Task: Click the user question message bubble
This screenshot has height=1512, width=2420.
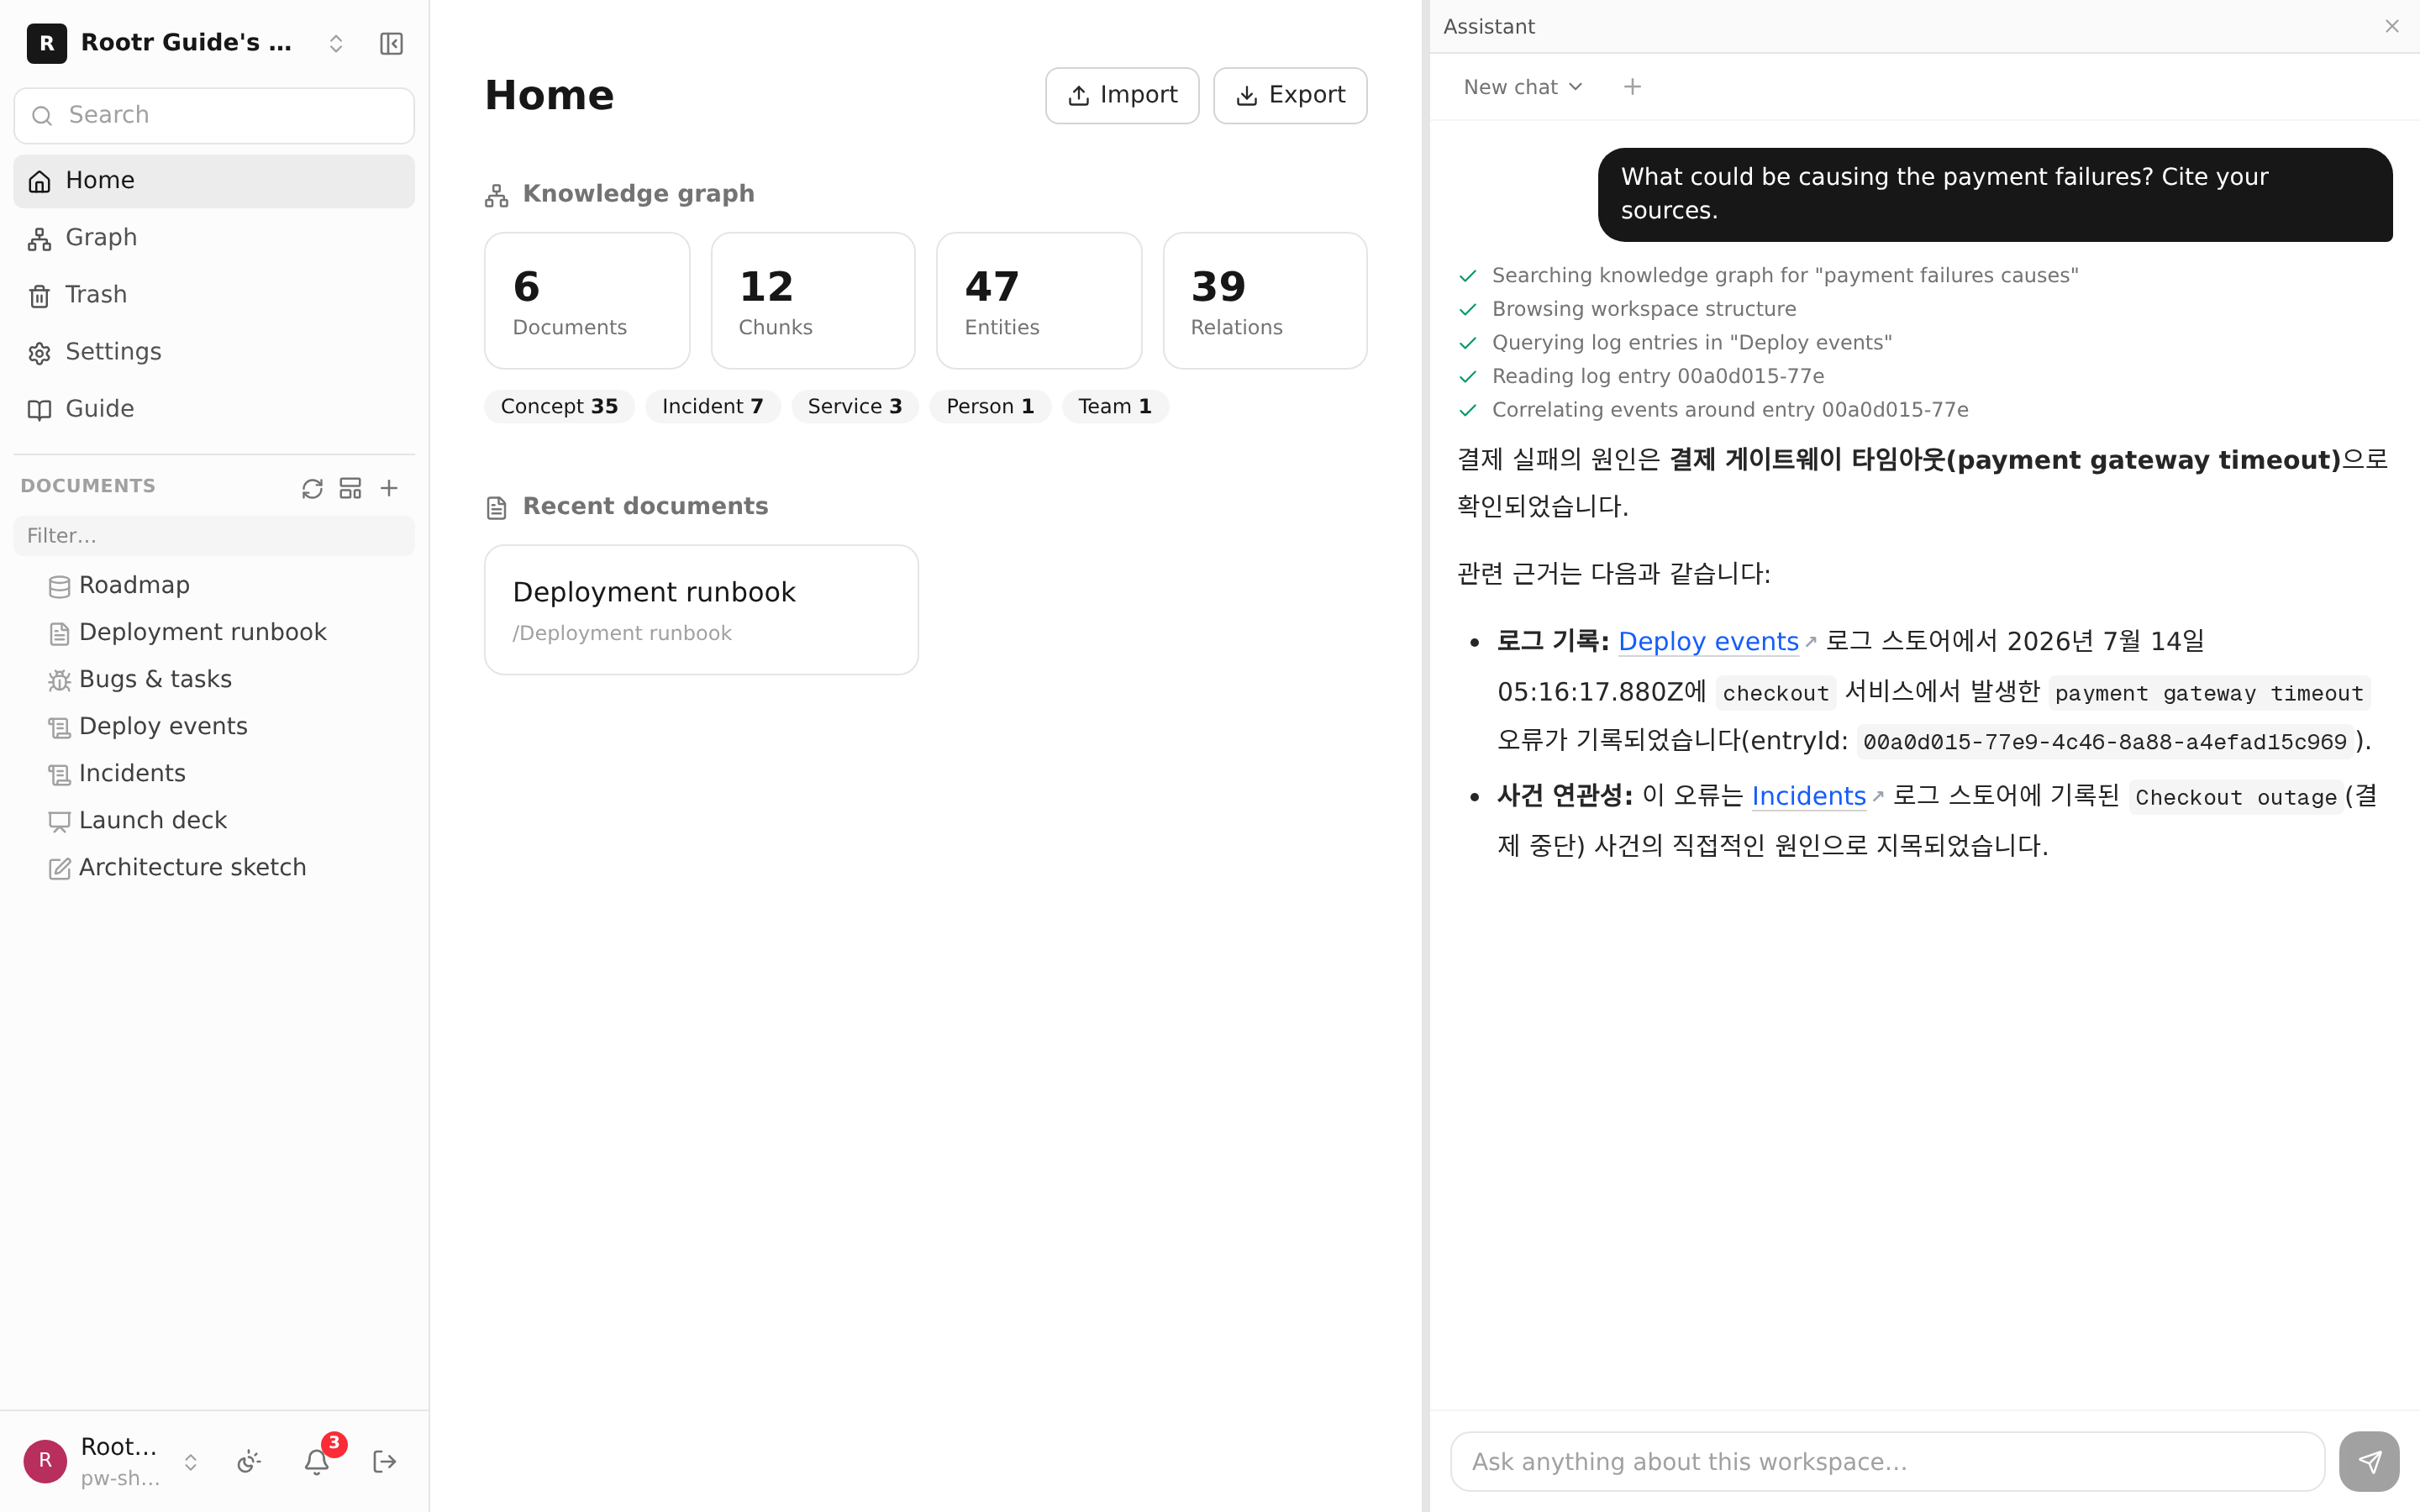Action: pos(1995,194)
